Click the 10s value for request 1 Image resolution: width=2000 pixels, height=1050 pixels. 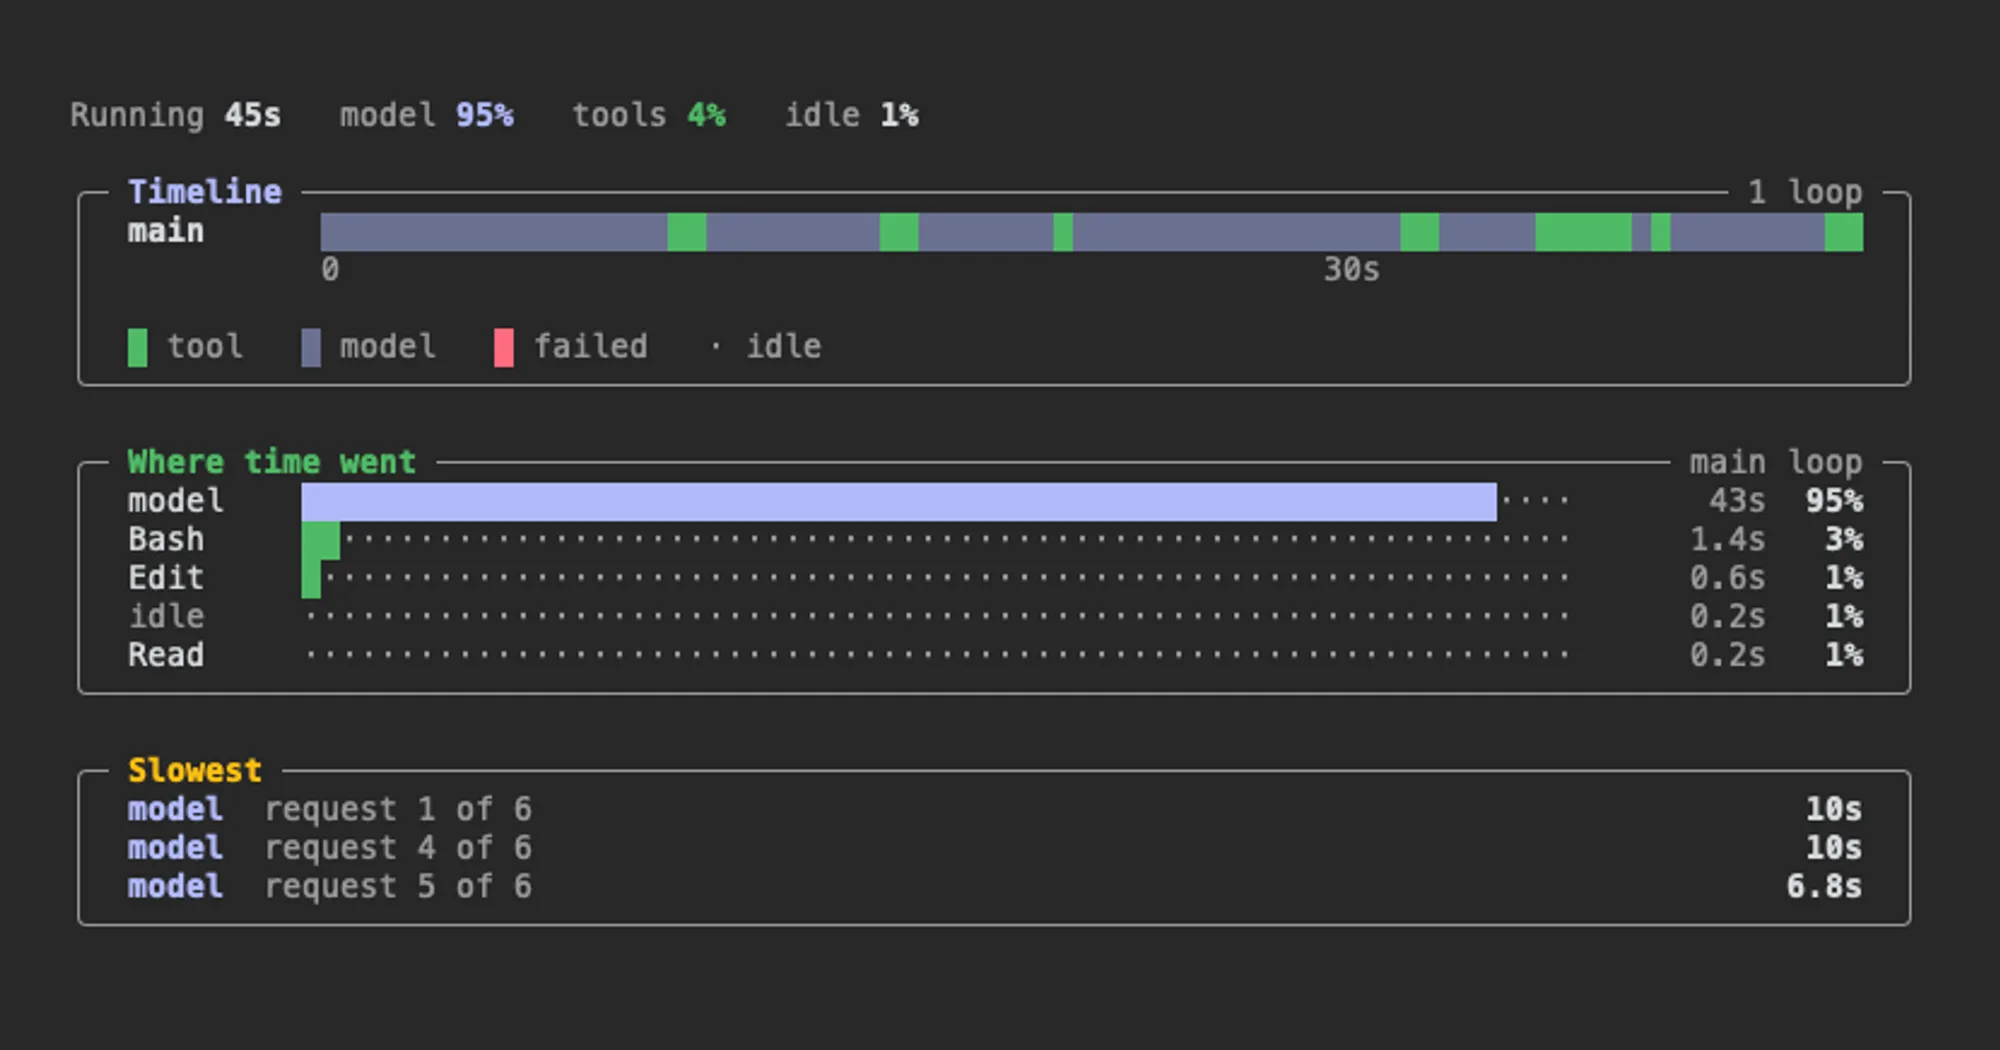coord(1834,809)
